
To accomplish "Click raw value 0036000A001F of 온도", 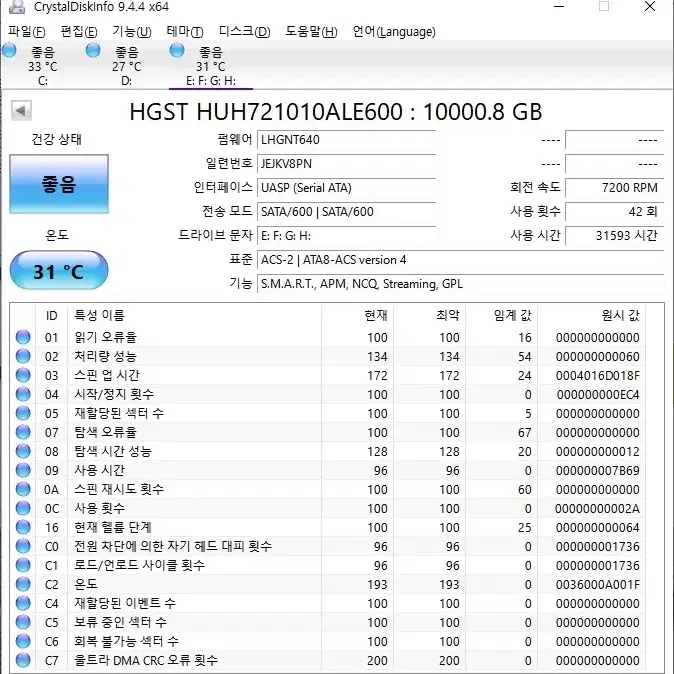I will tap(597, 585).
